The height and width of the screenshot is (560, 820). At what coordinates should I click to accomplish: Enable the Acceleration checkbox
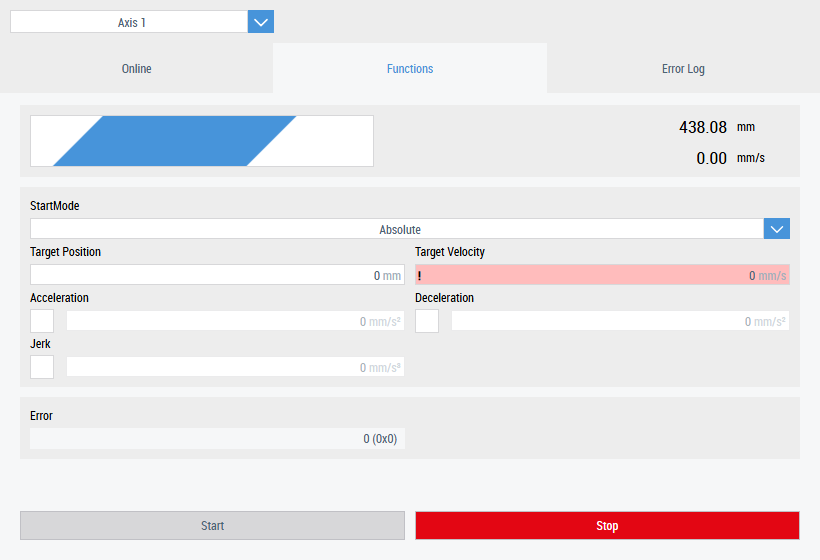42,321
